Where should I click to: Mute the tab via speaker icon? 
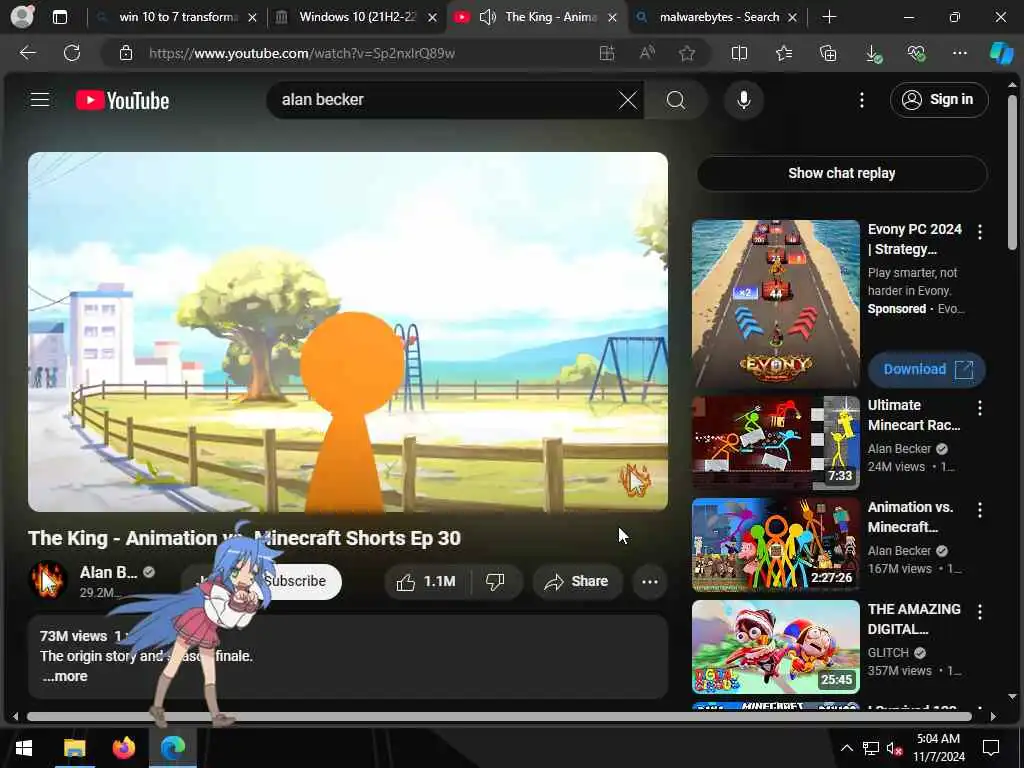pyautogui.click(x=487, y=17)
